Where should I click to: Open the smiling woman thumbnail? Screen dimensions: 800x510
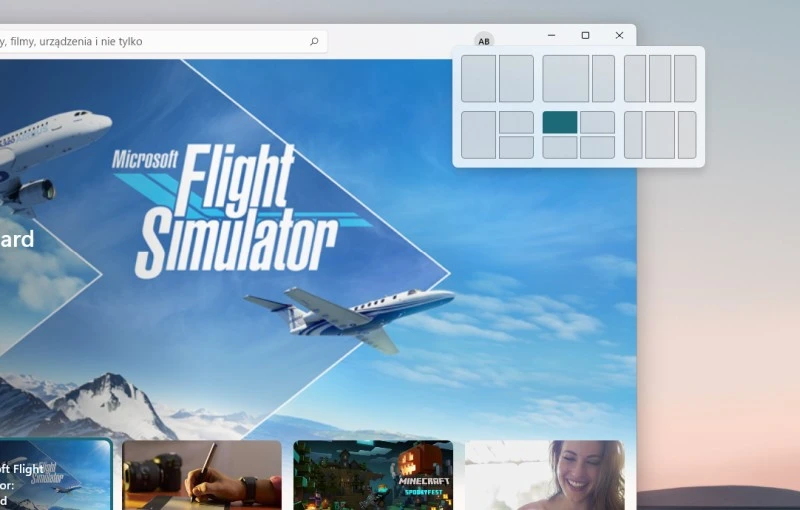(545, 475)
